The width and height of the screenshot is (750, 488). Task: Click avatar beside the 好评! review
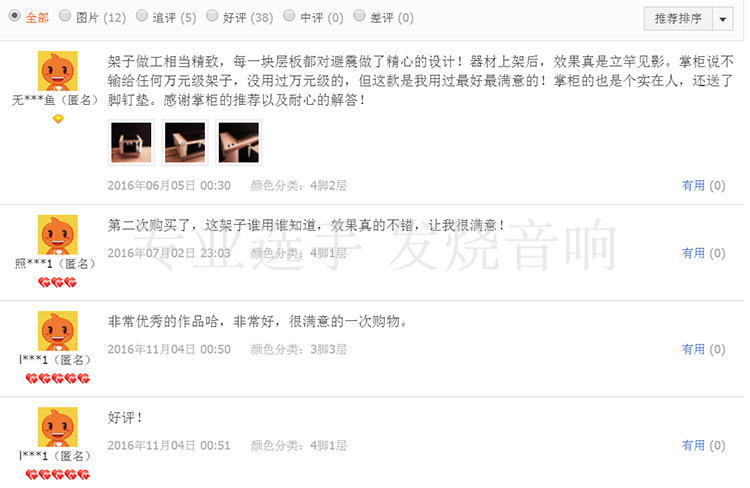pos(57,427)
